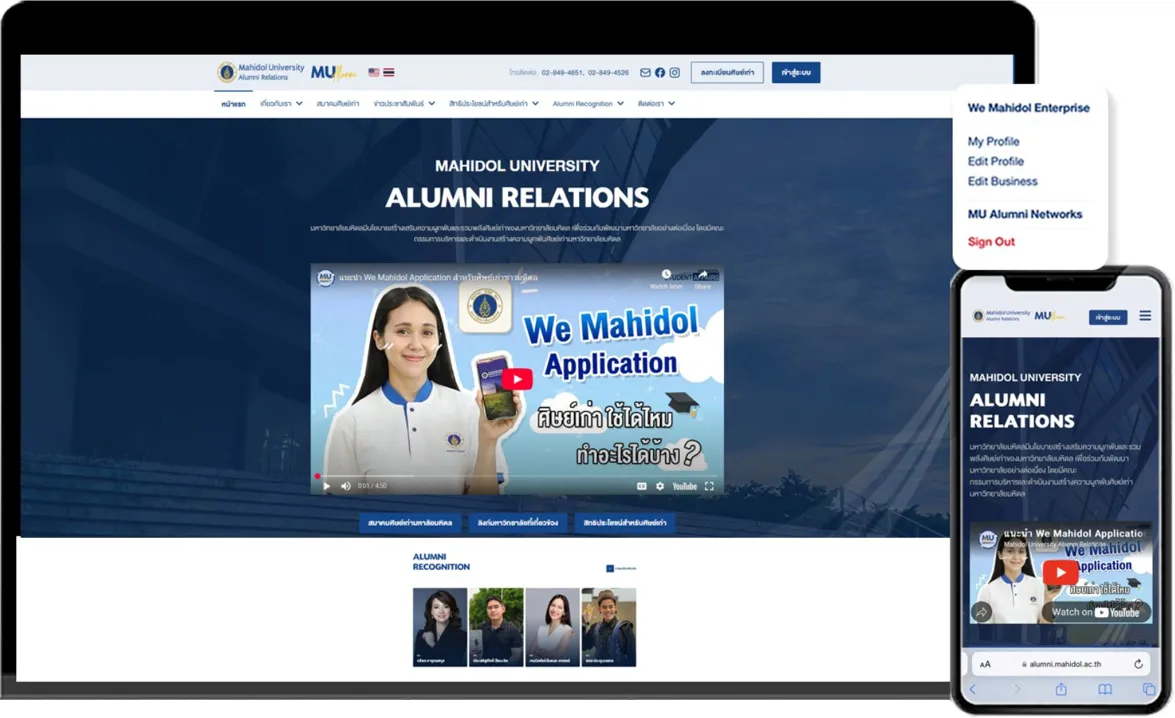1175x718 pixels.
Task: Expand the fifth navigation item benefits dropdown
Action: pos(494,103)
